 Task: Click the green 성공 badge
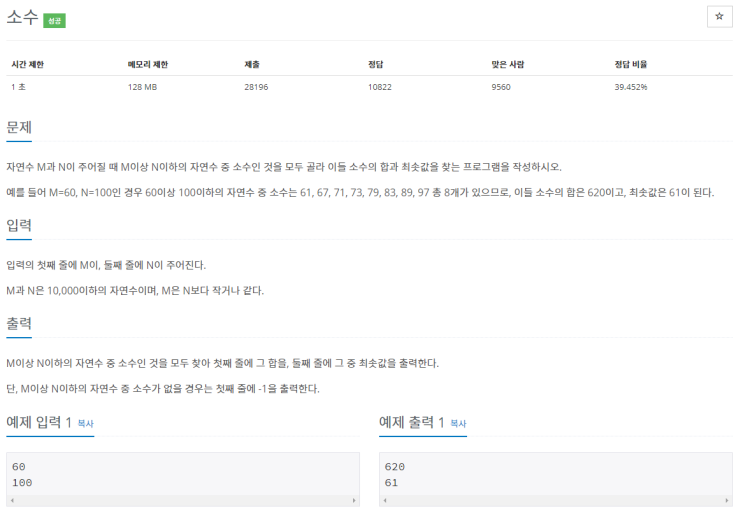pyautogui.click(x=54, y=21)
